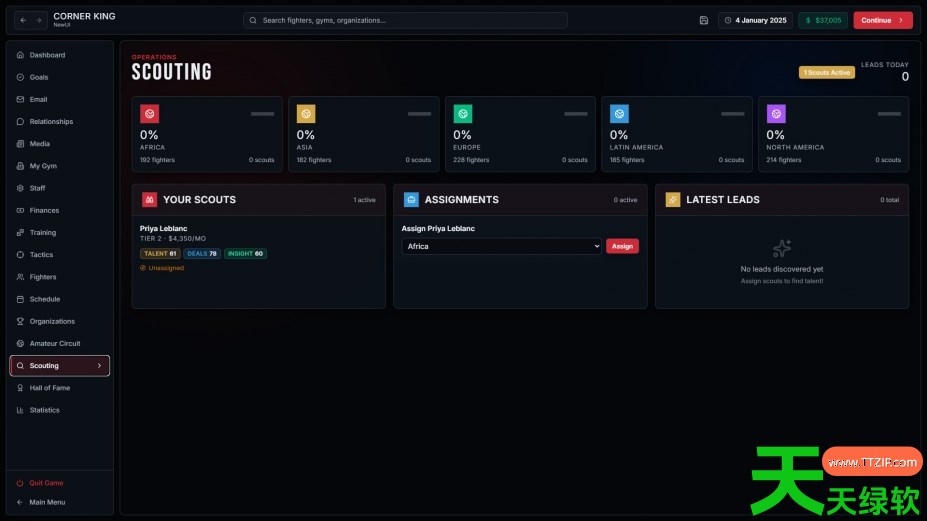Click the search magnifier icon in search bar
This screenshot has height=521, width=927.
point(253,20)
